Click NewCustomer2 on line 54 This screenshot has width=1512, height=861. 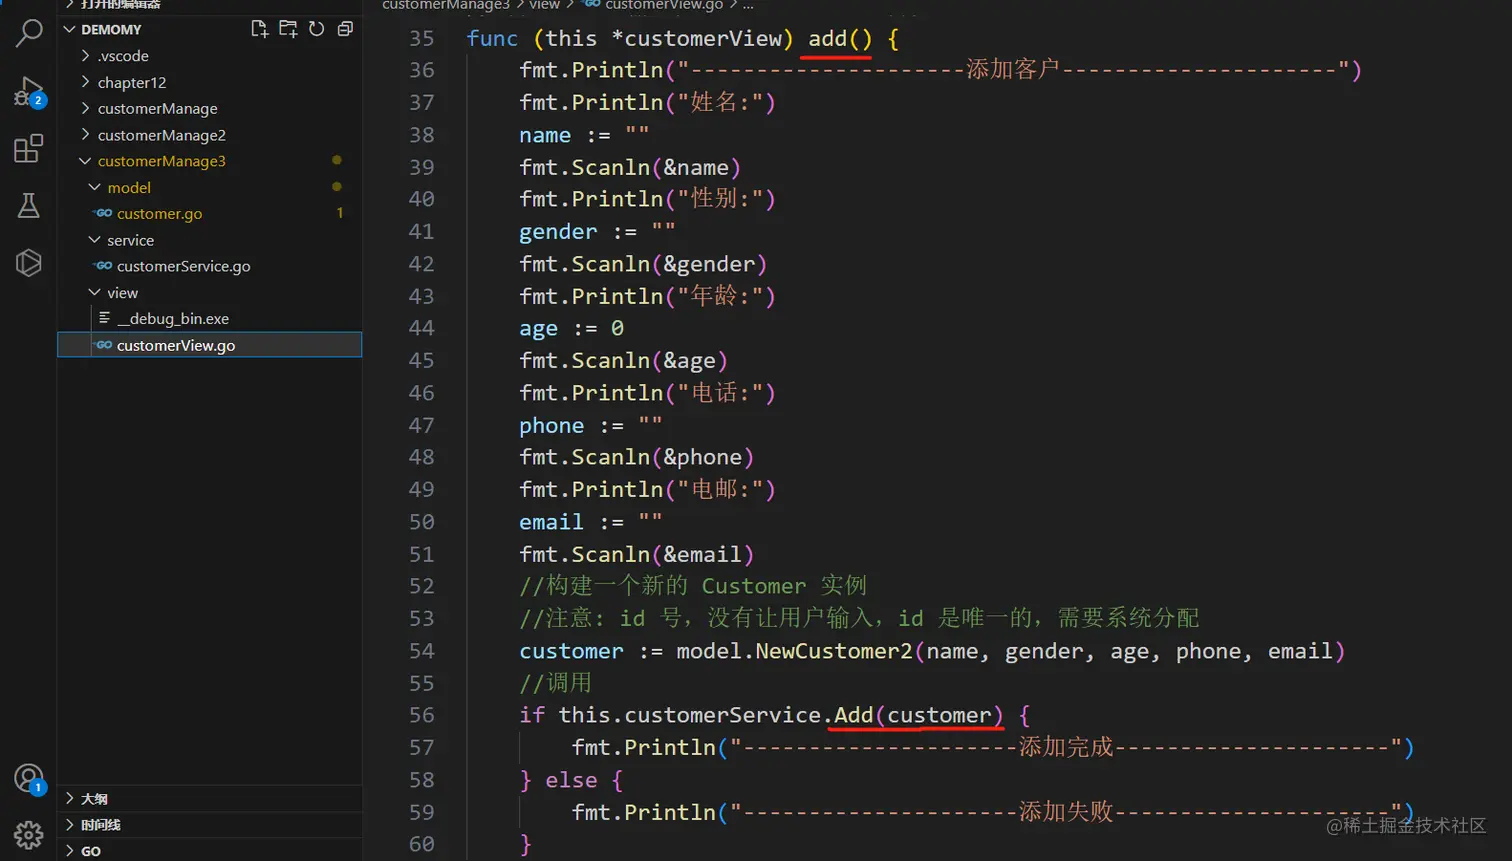[x=834, y=651]
